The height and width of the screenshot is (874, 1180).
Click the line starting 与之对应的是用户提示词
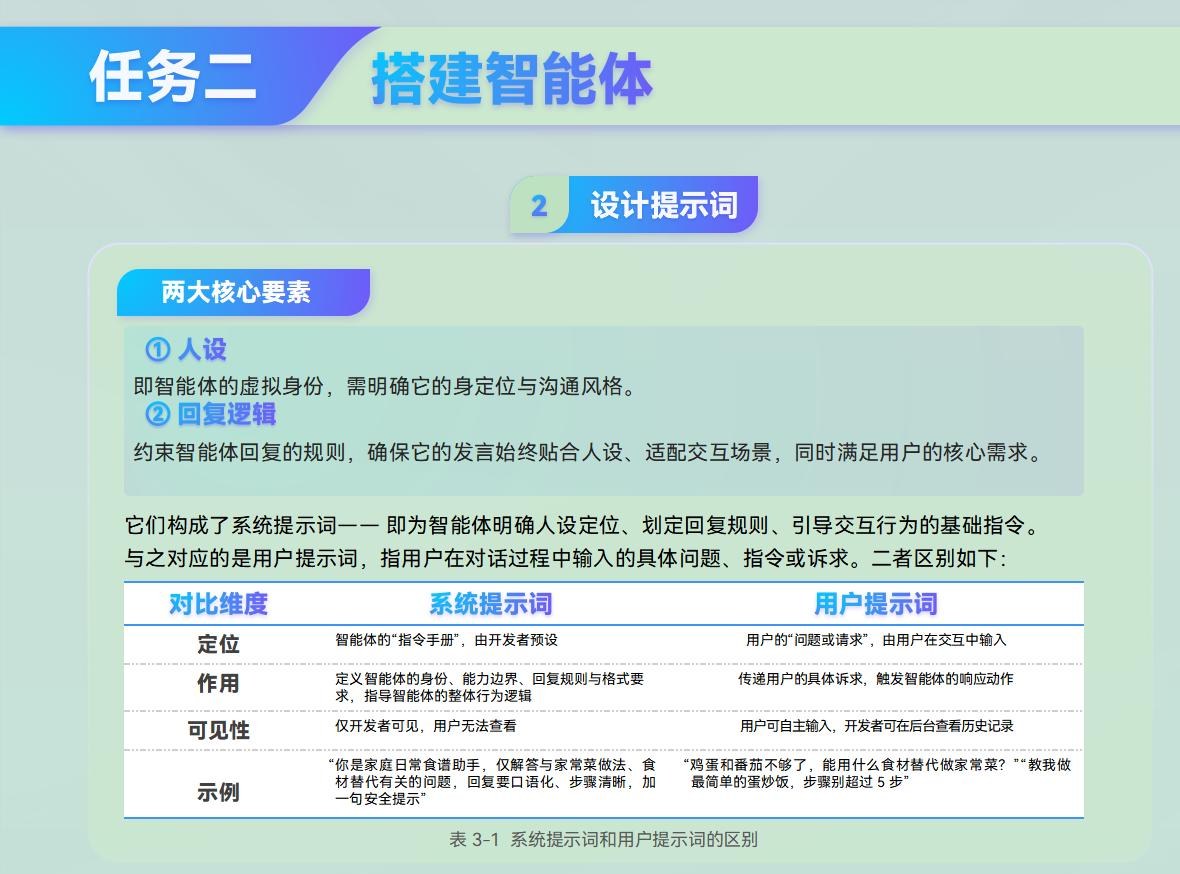click(x=565, y=558)
